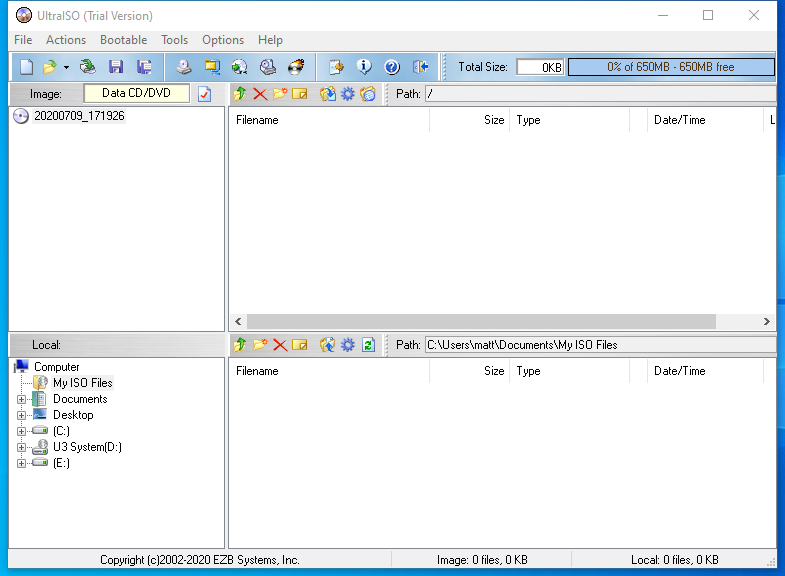Open the Actions menu

point(66,40)
